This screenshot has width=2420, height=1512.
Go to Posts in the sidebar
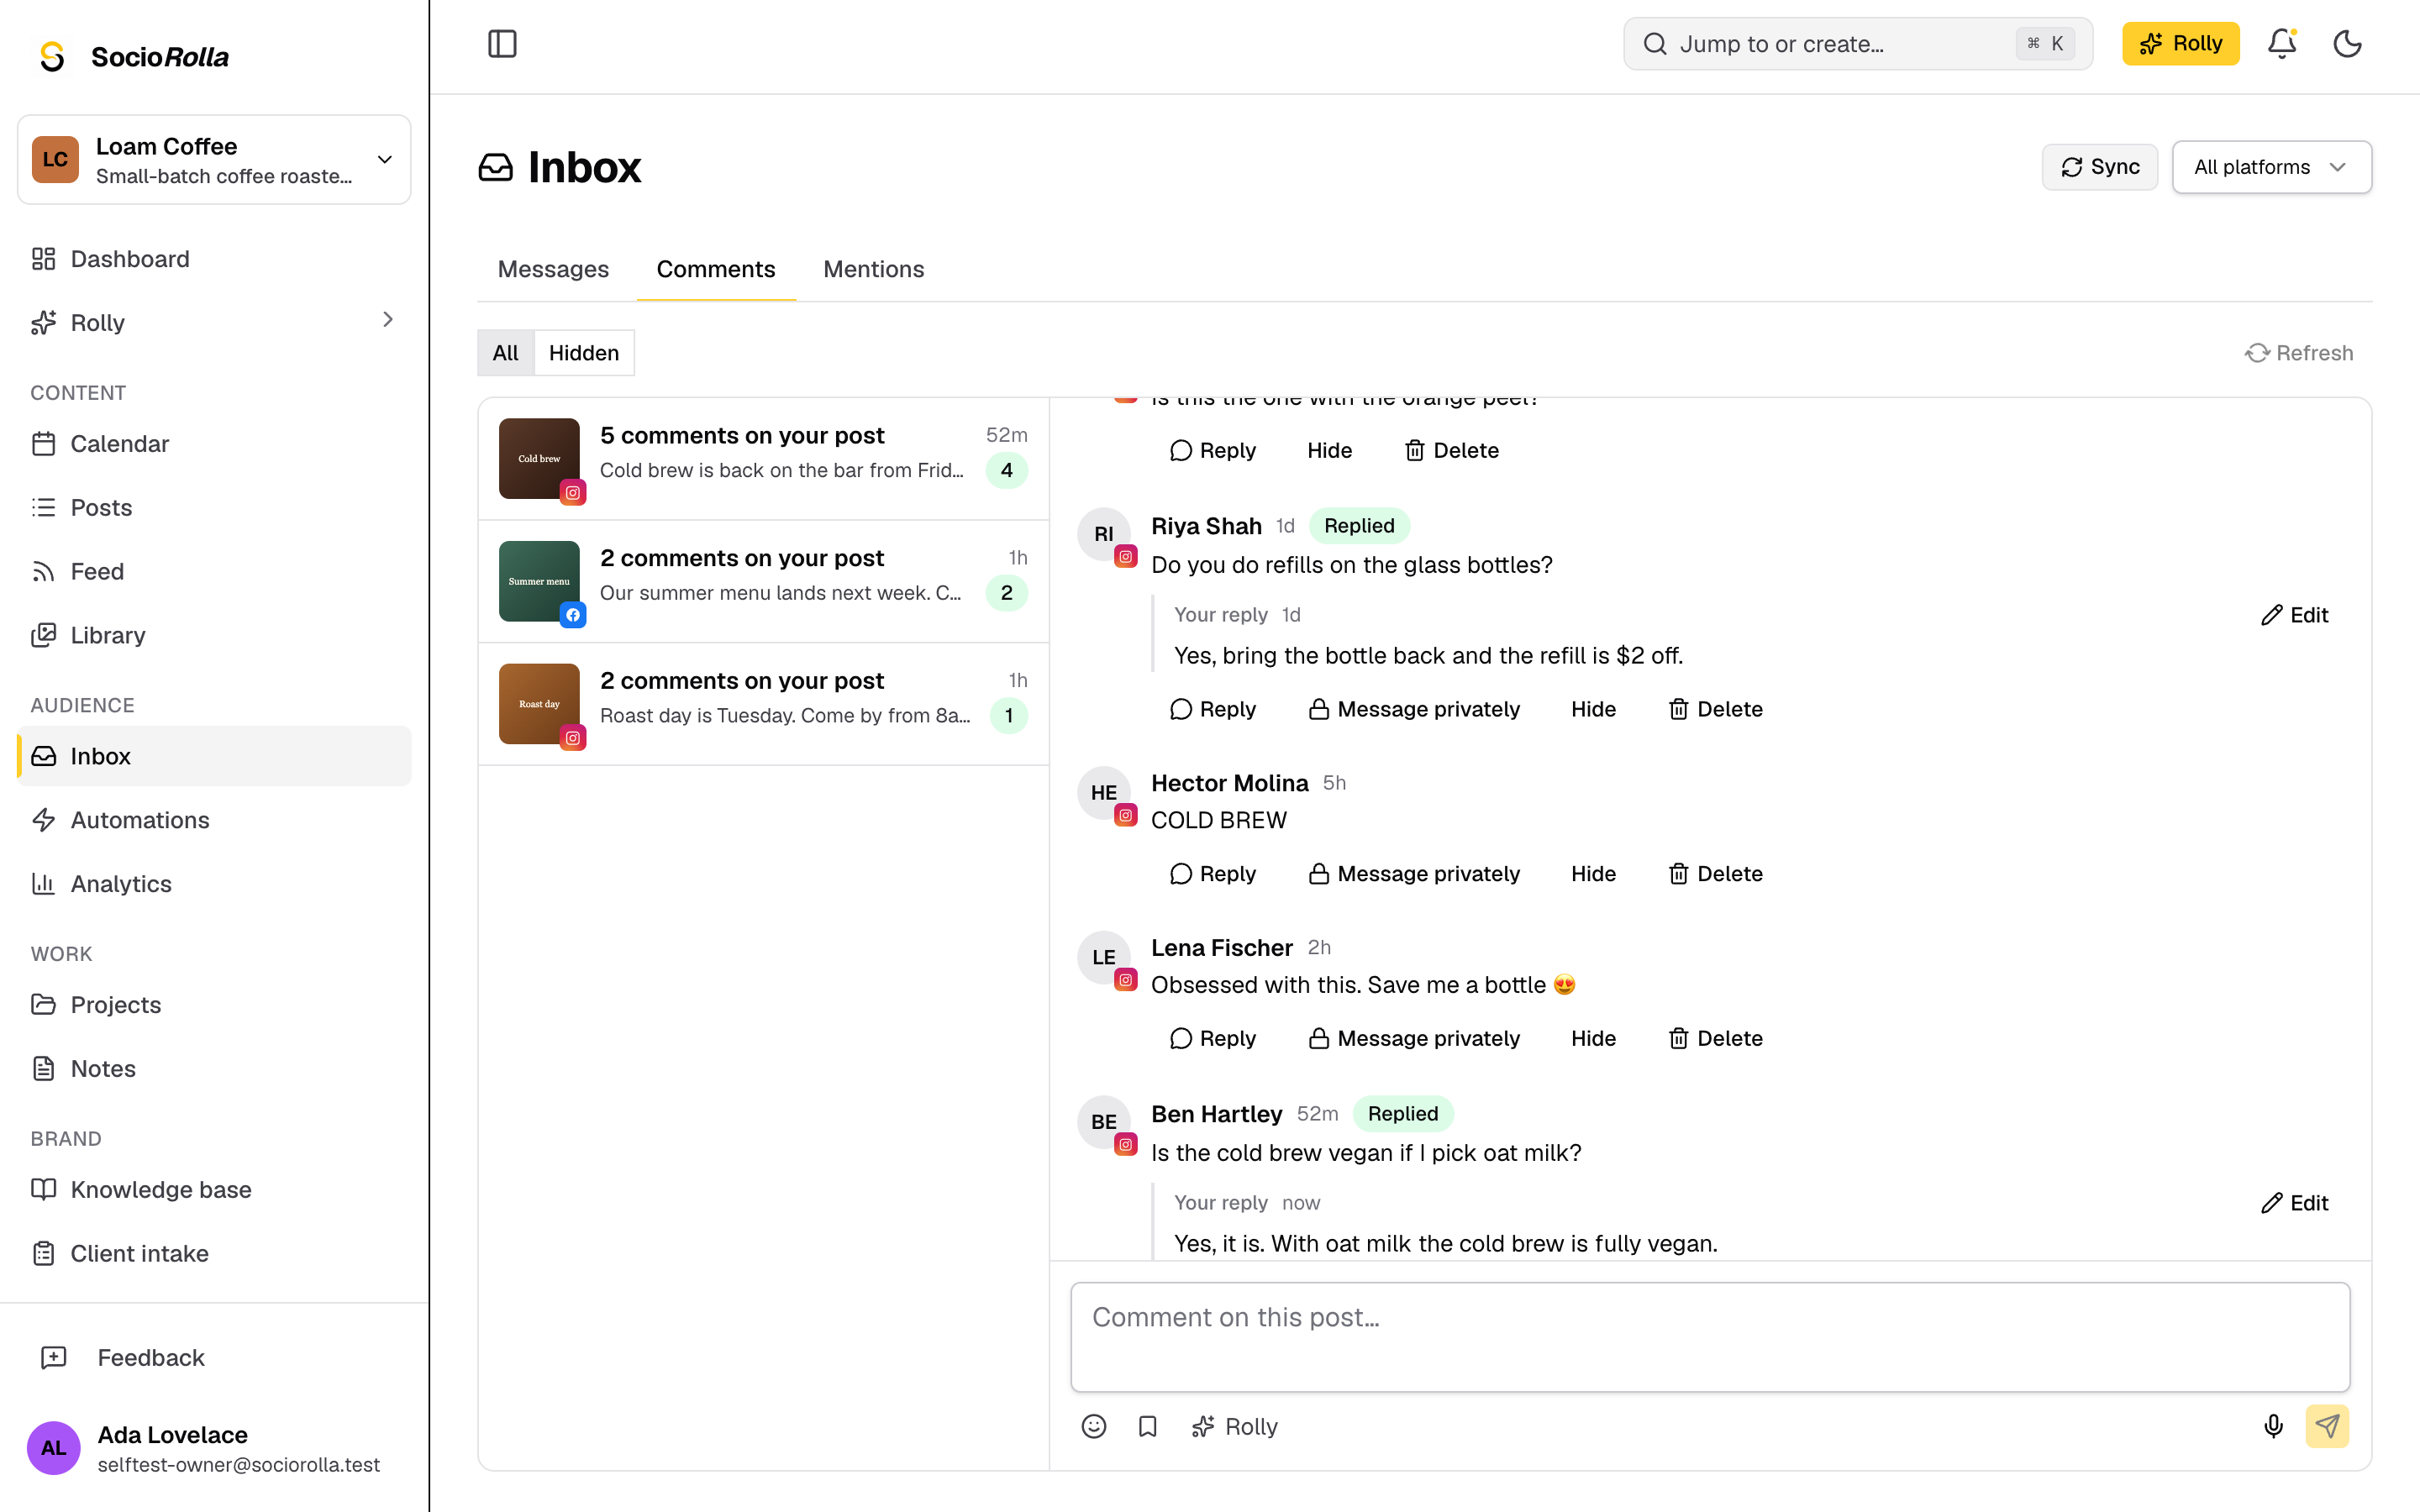point(214,508)
